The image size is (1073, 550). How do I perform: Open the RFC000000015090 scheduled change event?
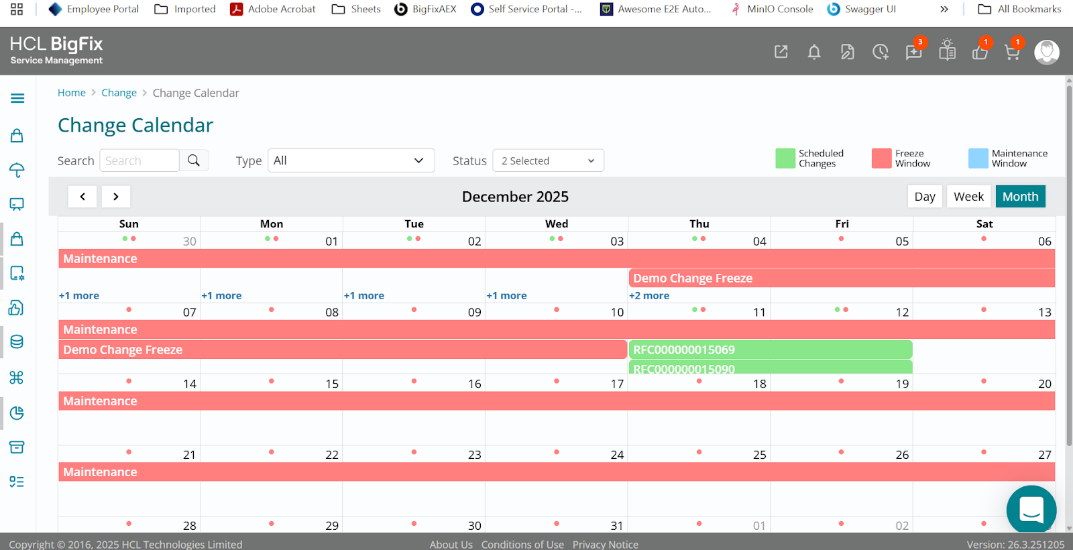coord(771,367)
